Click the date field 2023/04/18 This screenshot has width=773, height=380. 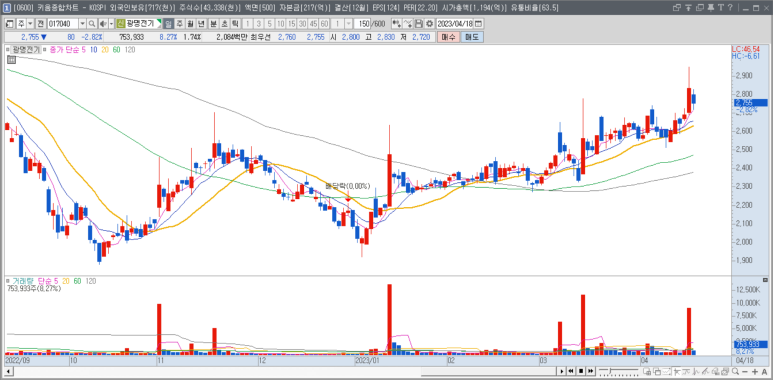point(455,24)
